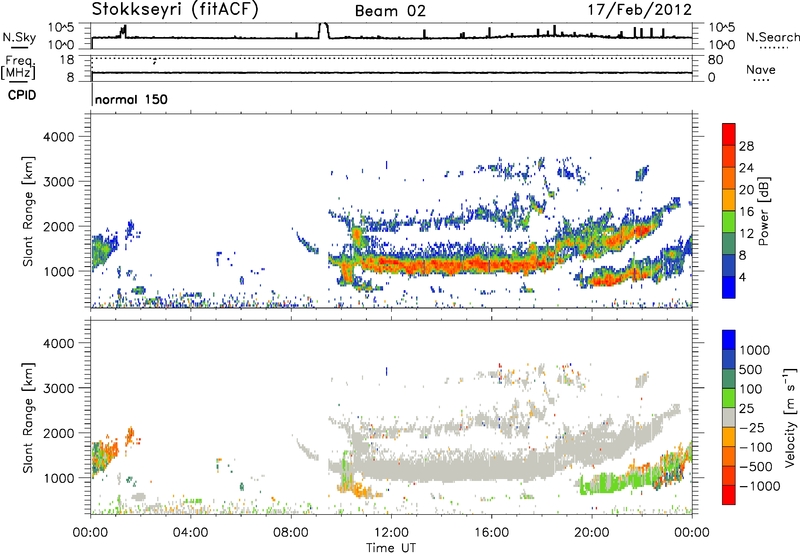Click the "Velocity [m s⁻¹]" colorbar label

click(x=789, y=417)
